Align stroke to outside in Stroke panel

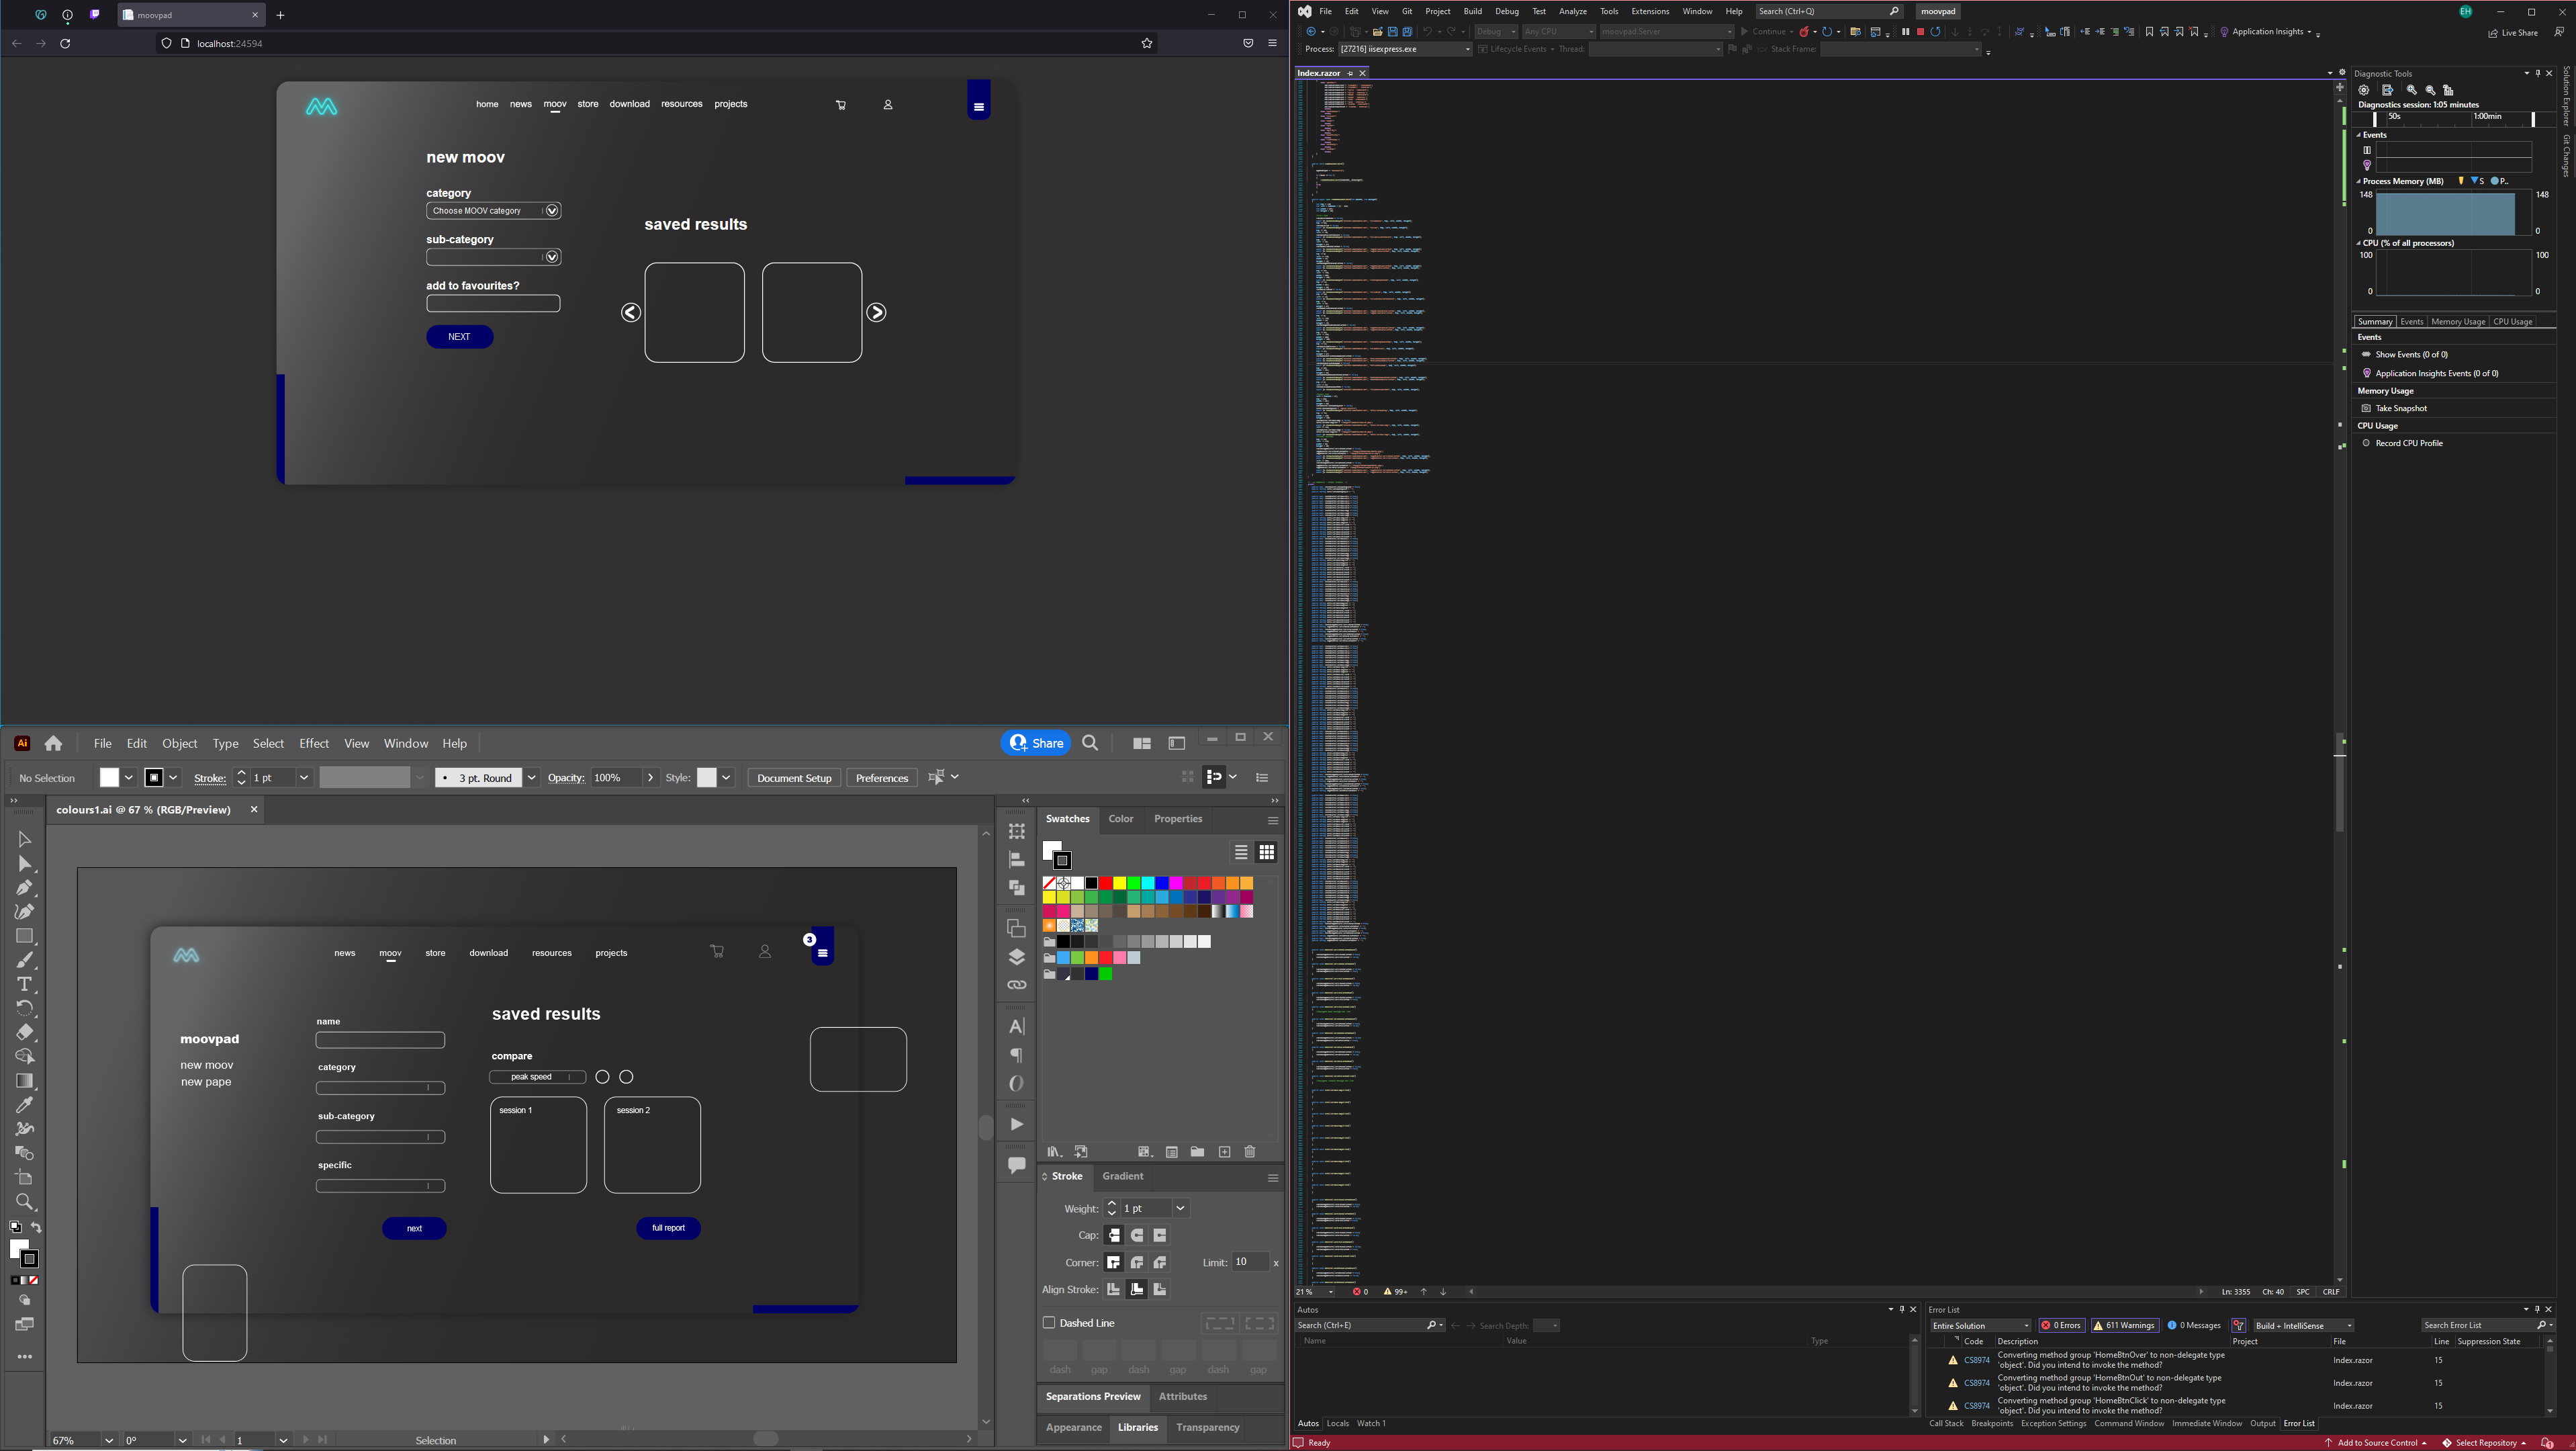[x=1160, y=1290]
